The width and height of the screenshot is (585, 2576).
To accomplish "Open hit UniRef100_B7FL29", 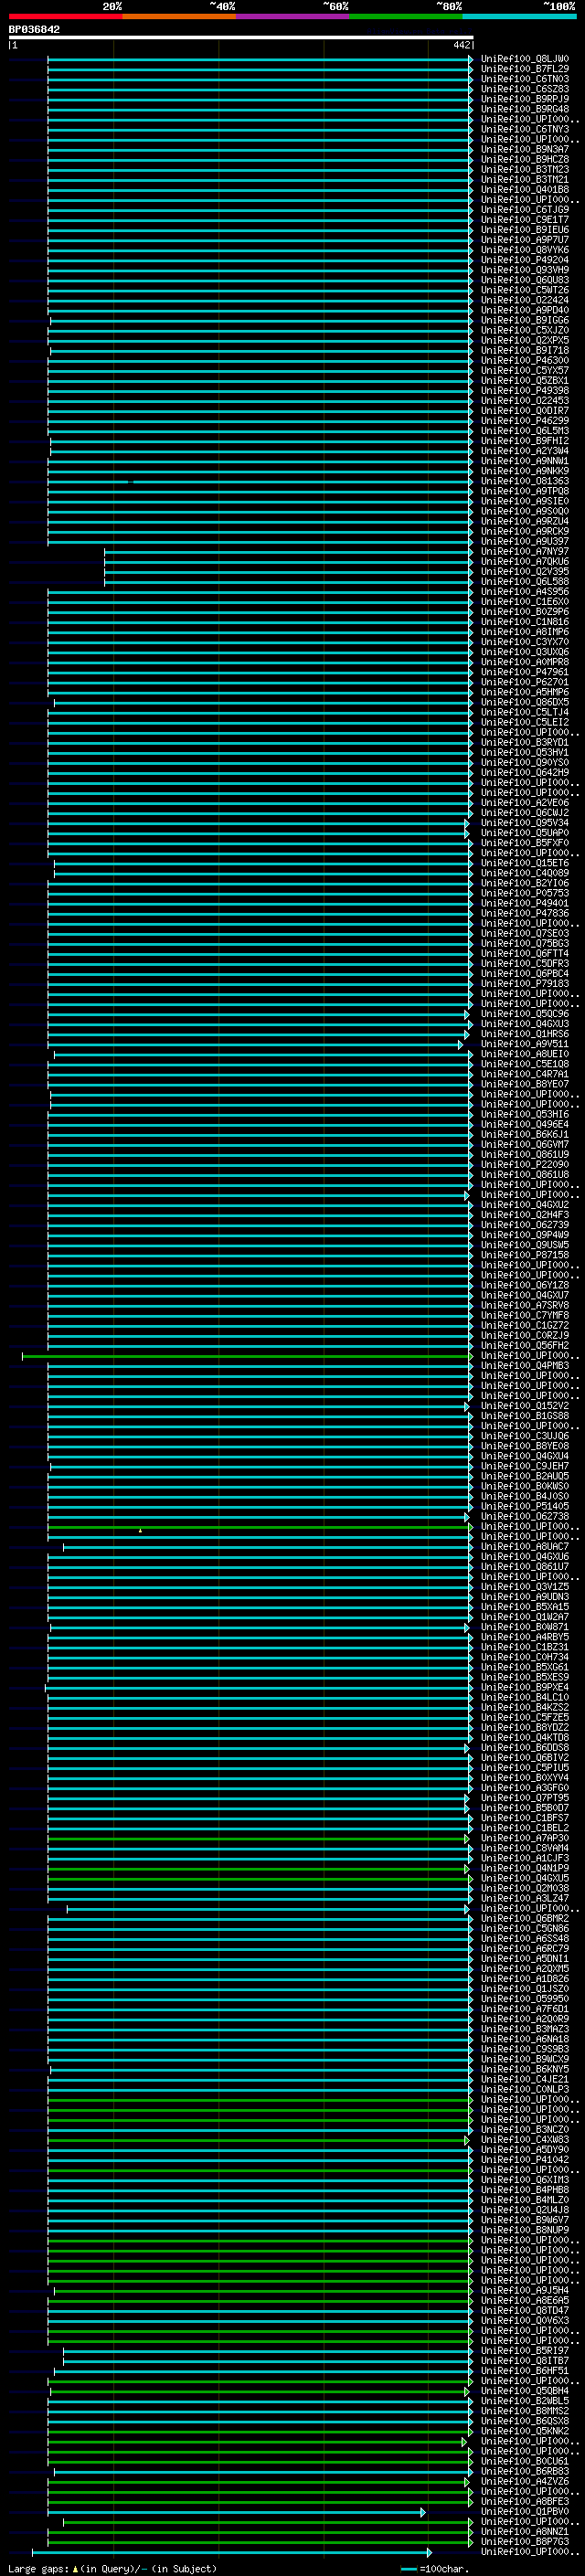I will click(524, 69).
